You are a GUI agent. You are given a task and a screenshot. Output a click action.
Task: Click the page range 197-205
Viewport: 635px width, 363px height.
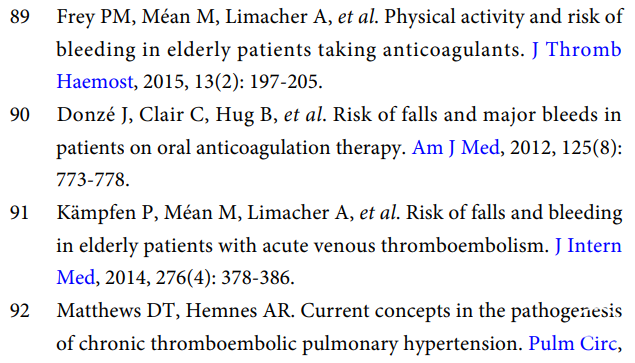tap(286, 81)
